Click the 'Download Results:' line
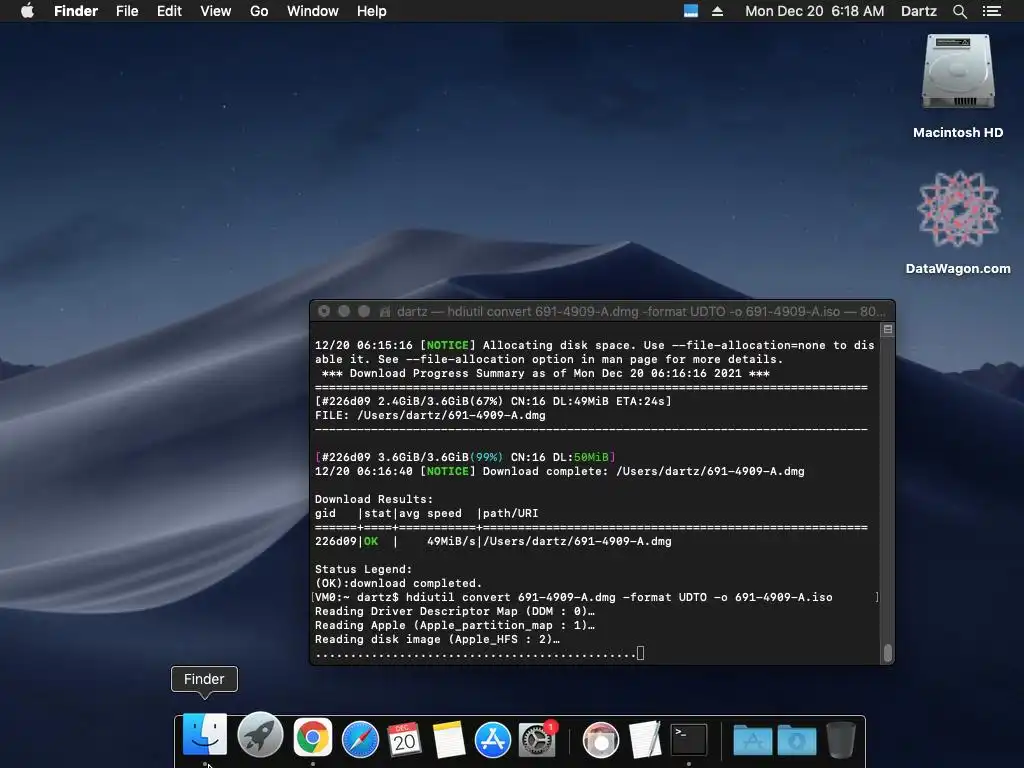This screenshot has width=1024, height=768. click(374, 499)
